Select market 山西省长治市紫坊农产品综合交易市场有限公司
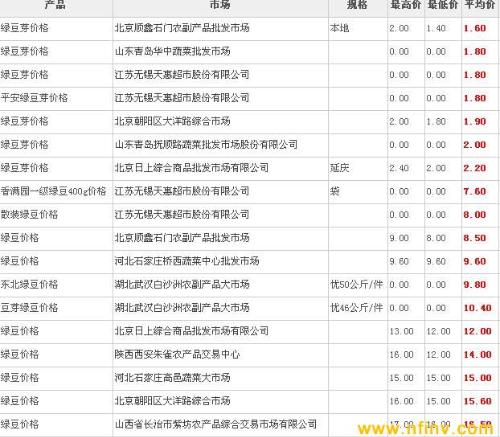 tap(216, 425)
